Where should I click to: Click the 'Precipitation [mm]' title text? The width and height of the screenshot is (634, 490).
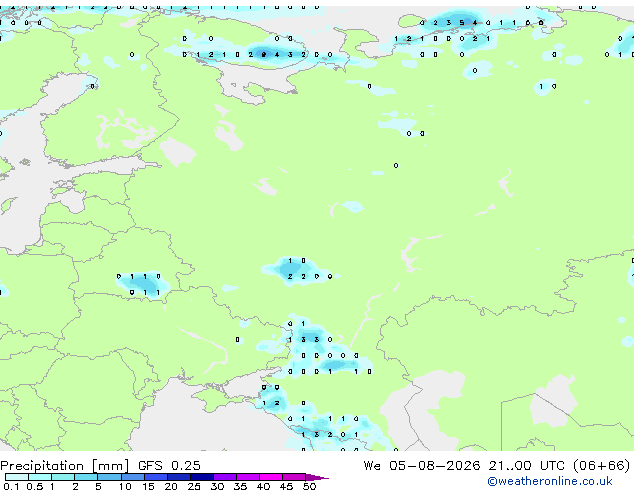tap(65, 466)
